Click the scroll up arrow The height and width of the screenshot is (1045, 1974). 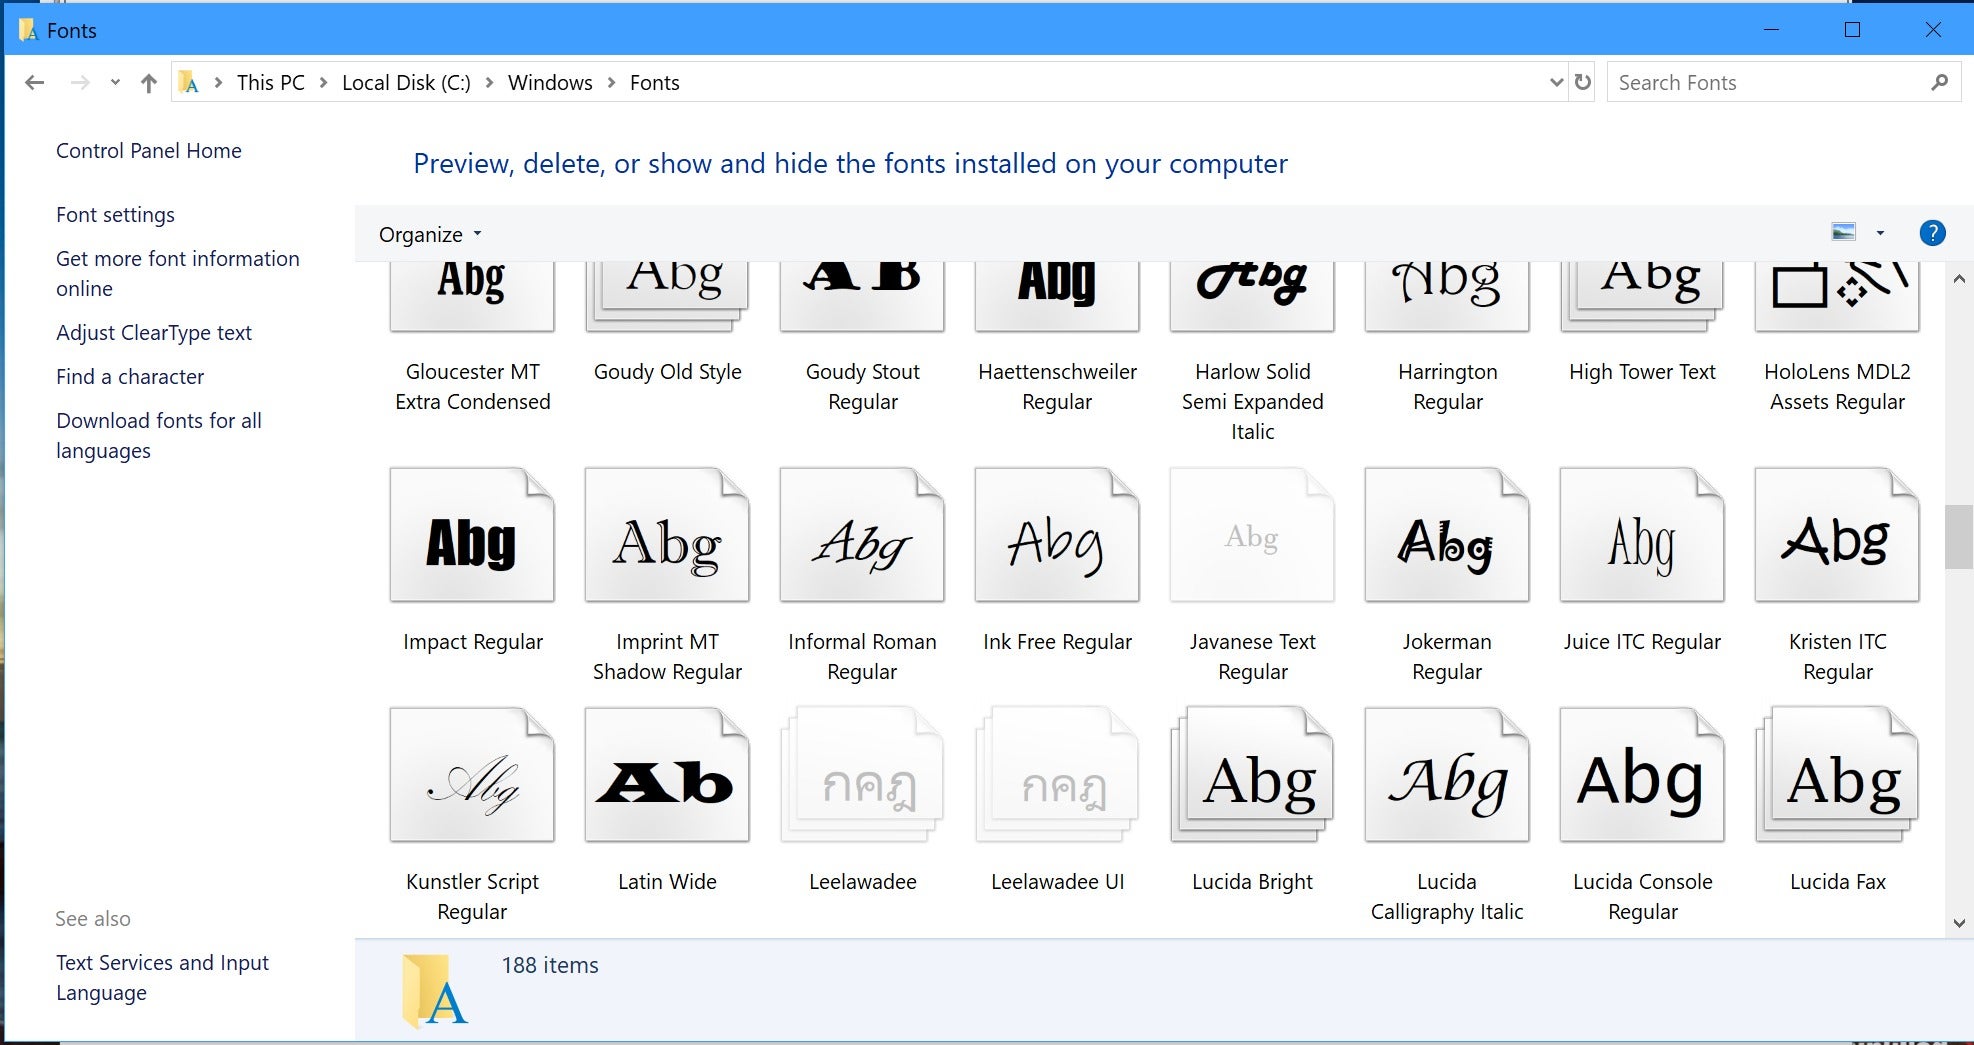click(1959, 279)
